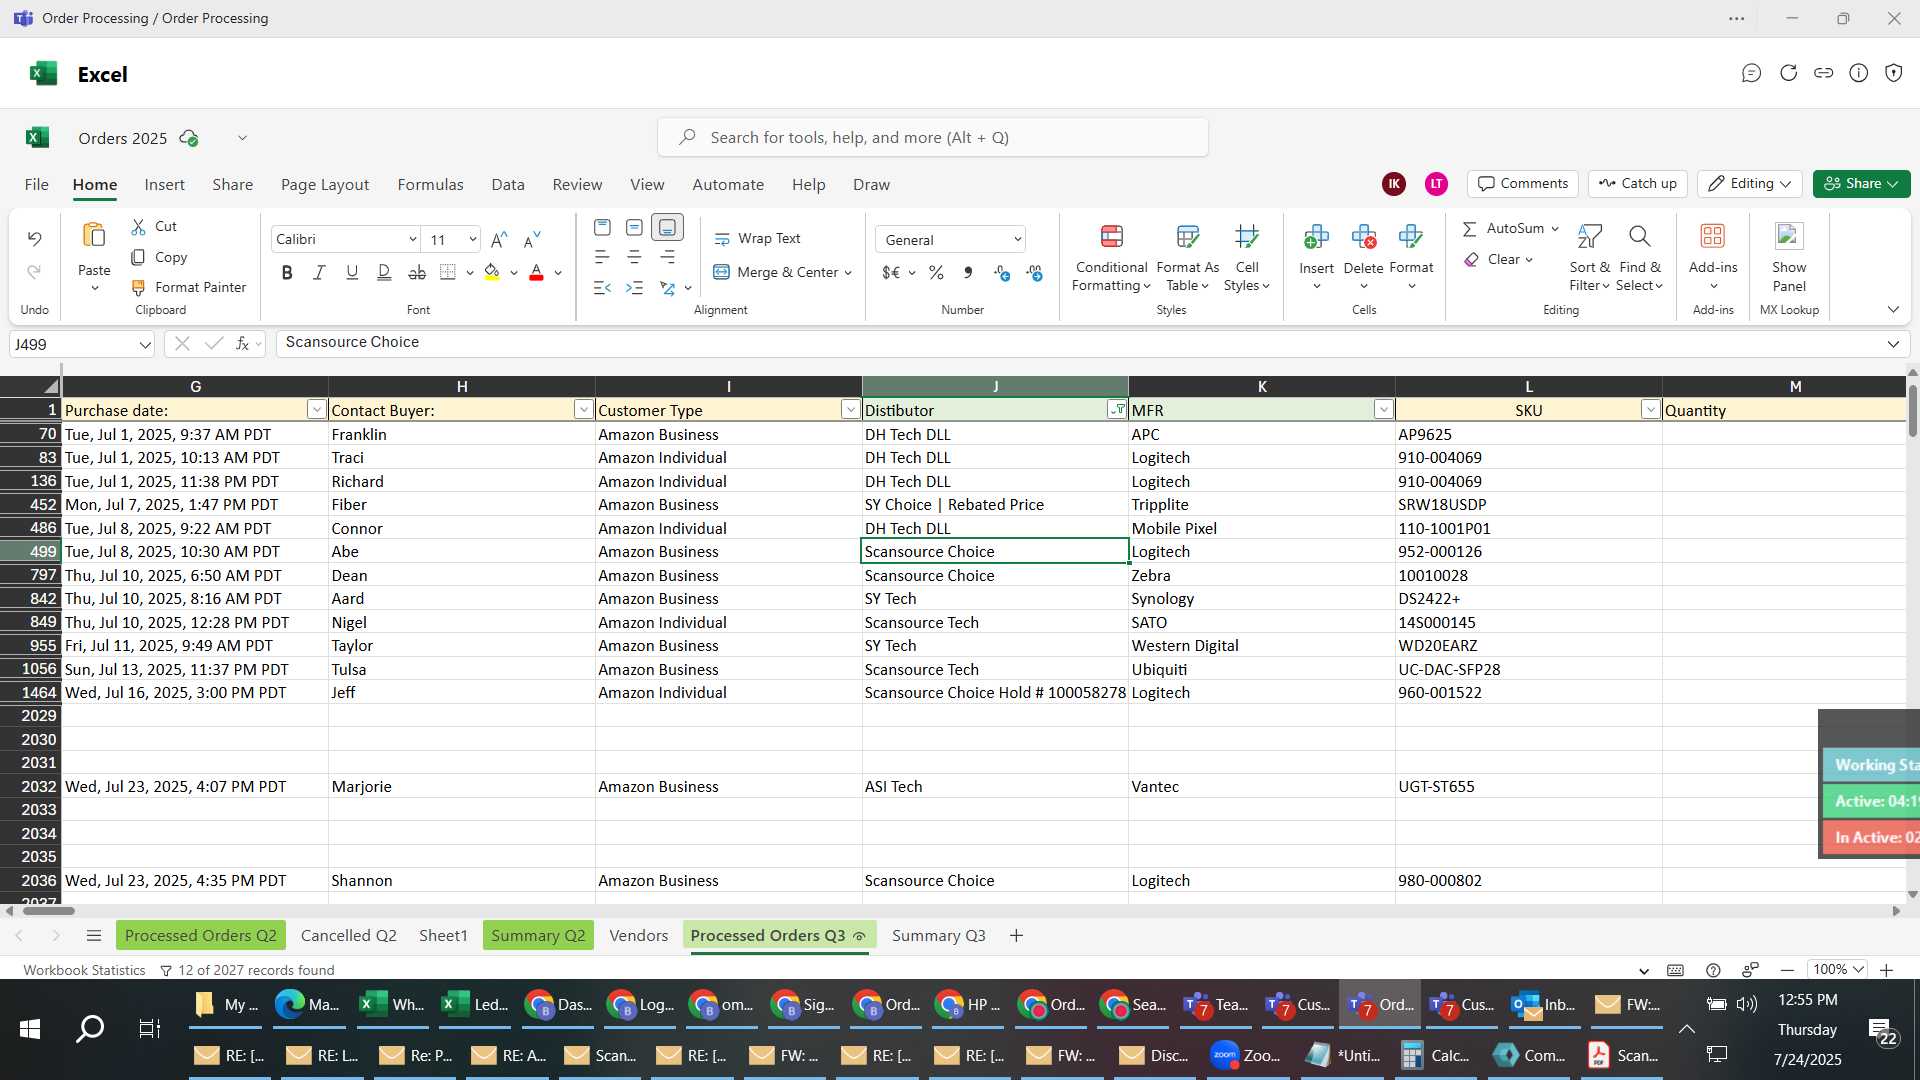The image size is (1920, 1080).
Task: Toggle Italic formatting
Action: [319, 272]
